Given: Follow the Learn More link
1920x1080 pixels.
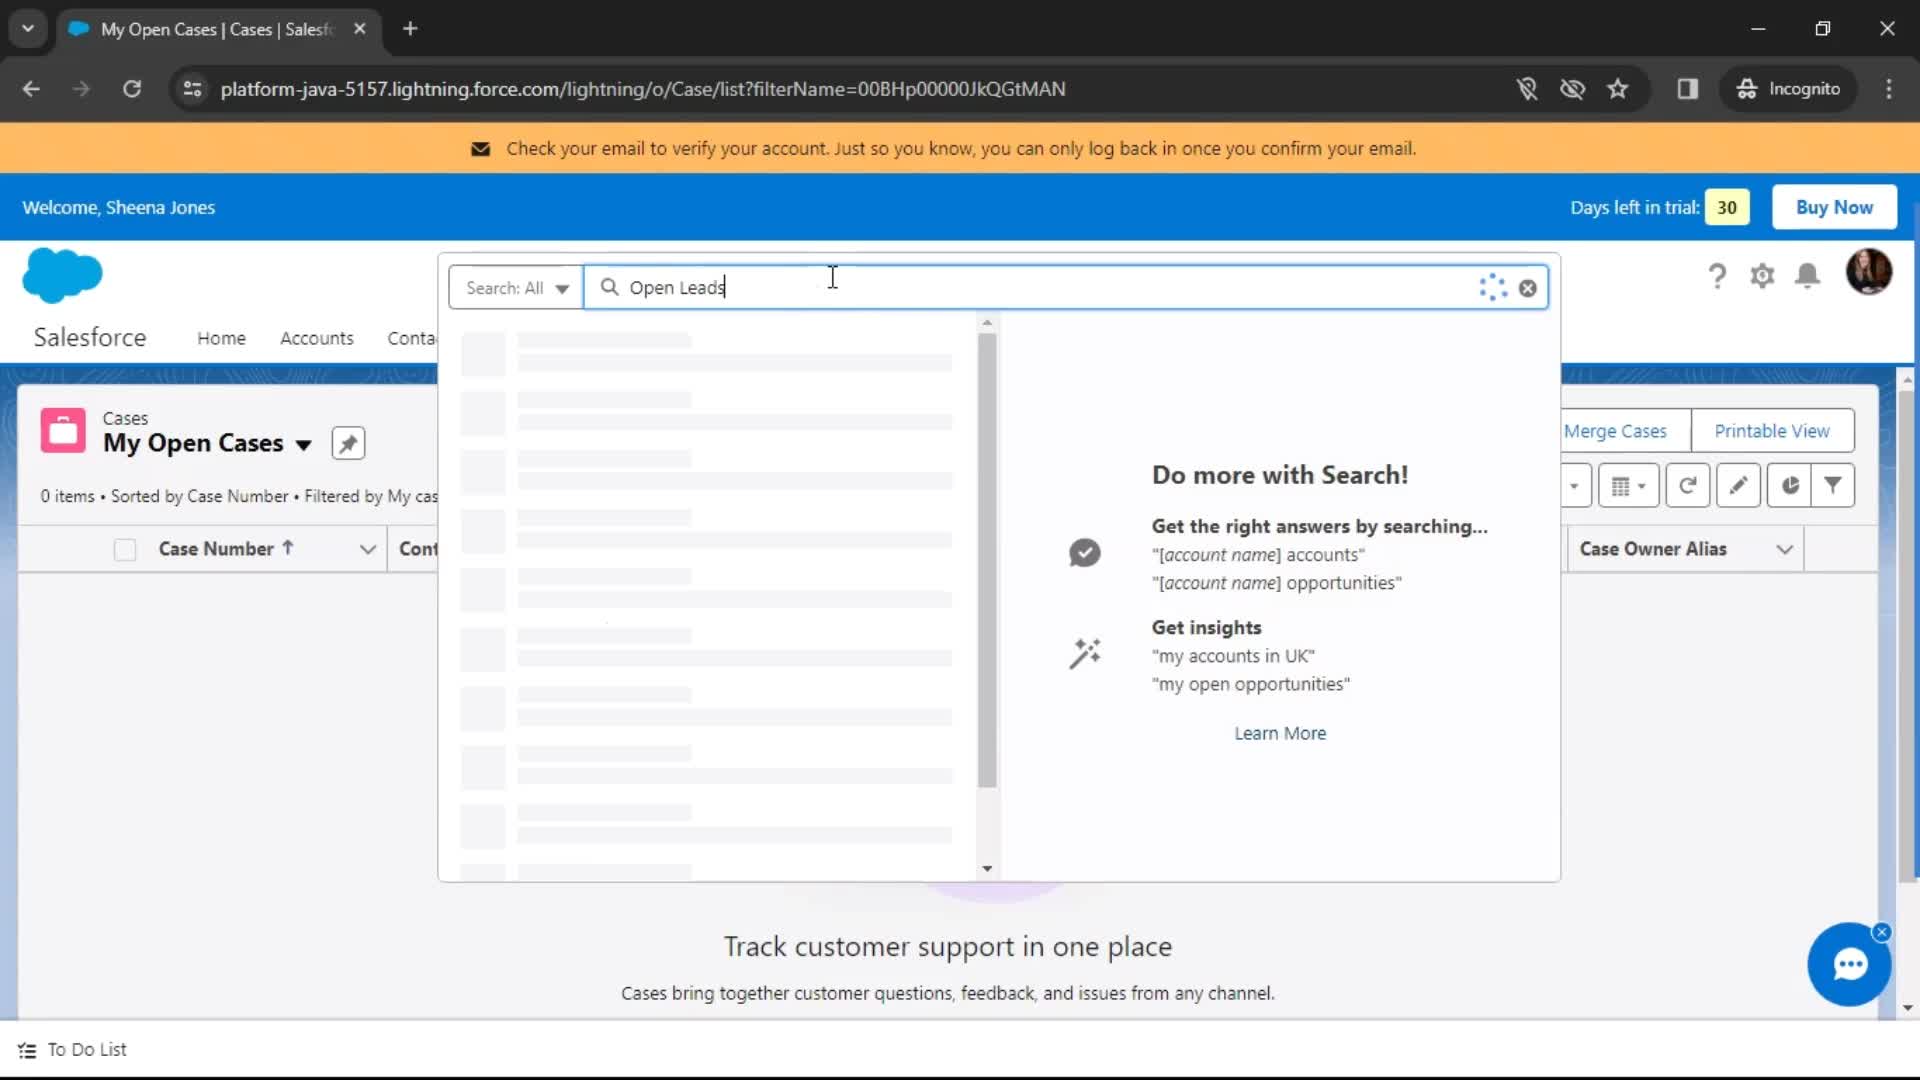Looking at the screenshot, I should 1280,733.
